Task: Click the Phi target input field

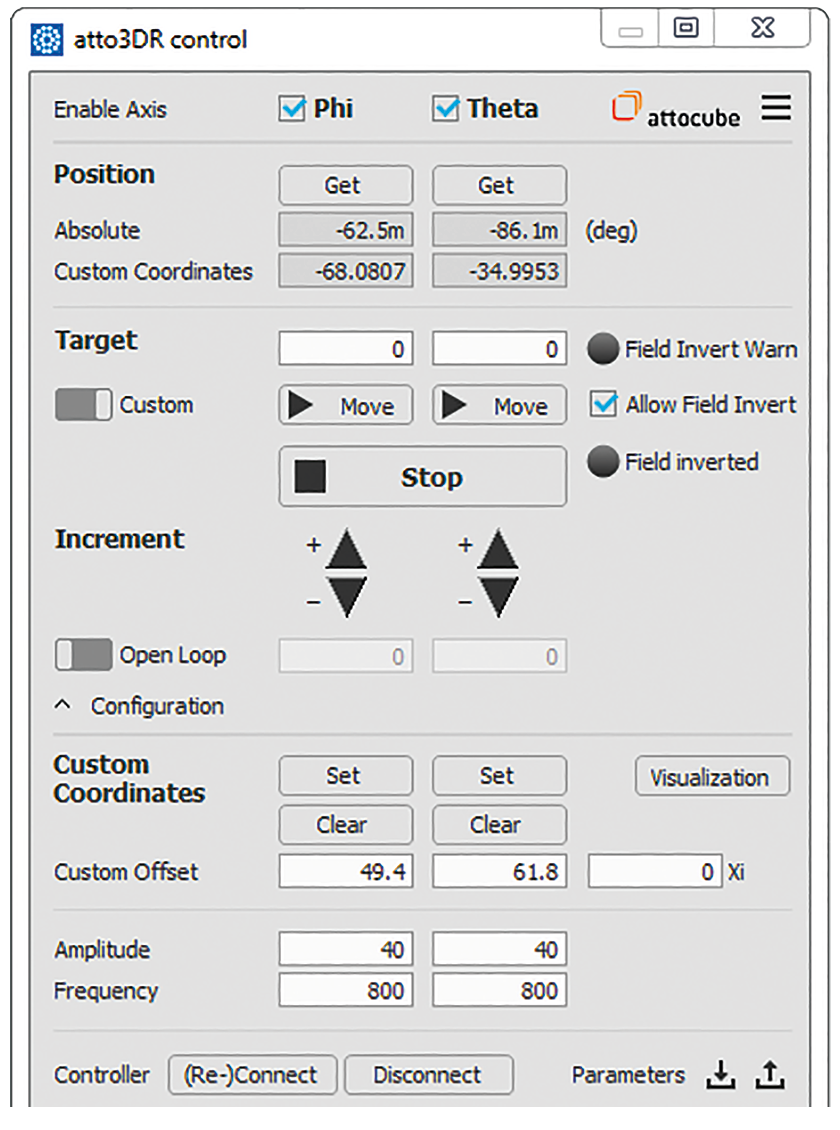Action: (x=345, y=348)
